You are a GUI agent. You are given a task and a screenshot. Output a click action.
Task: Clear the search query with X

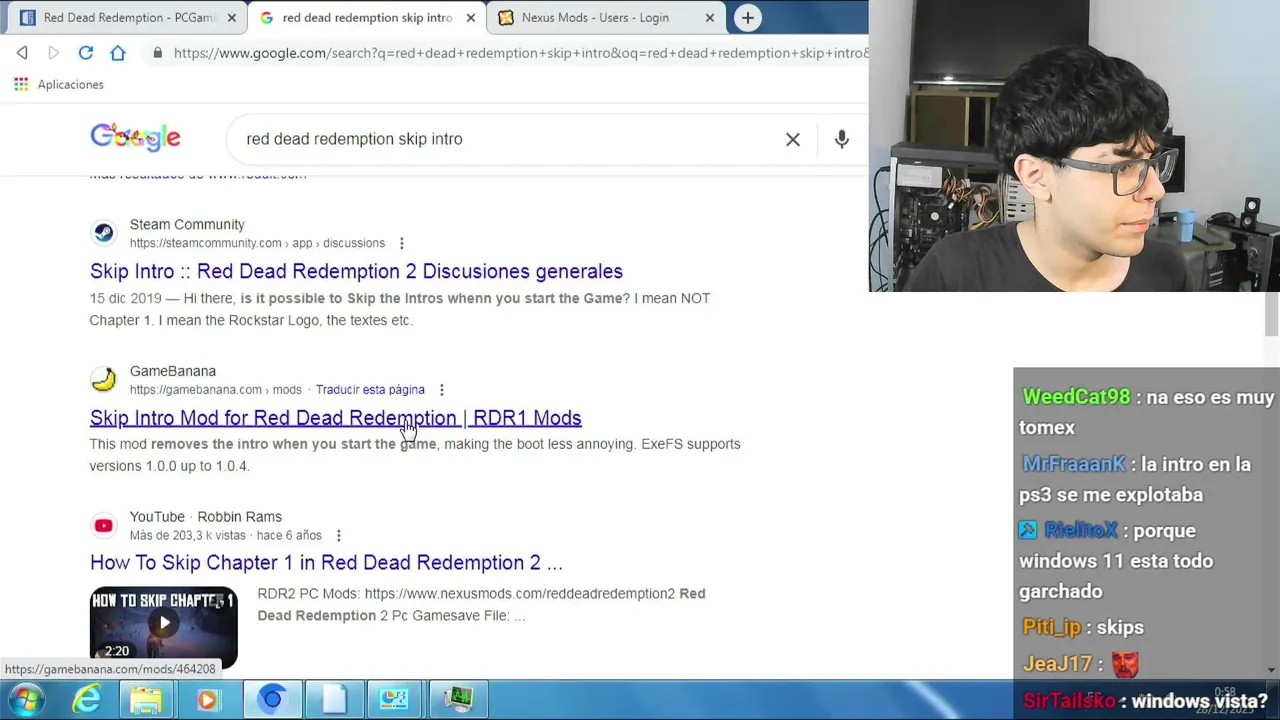coord(793,139)
